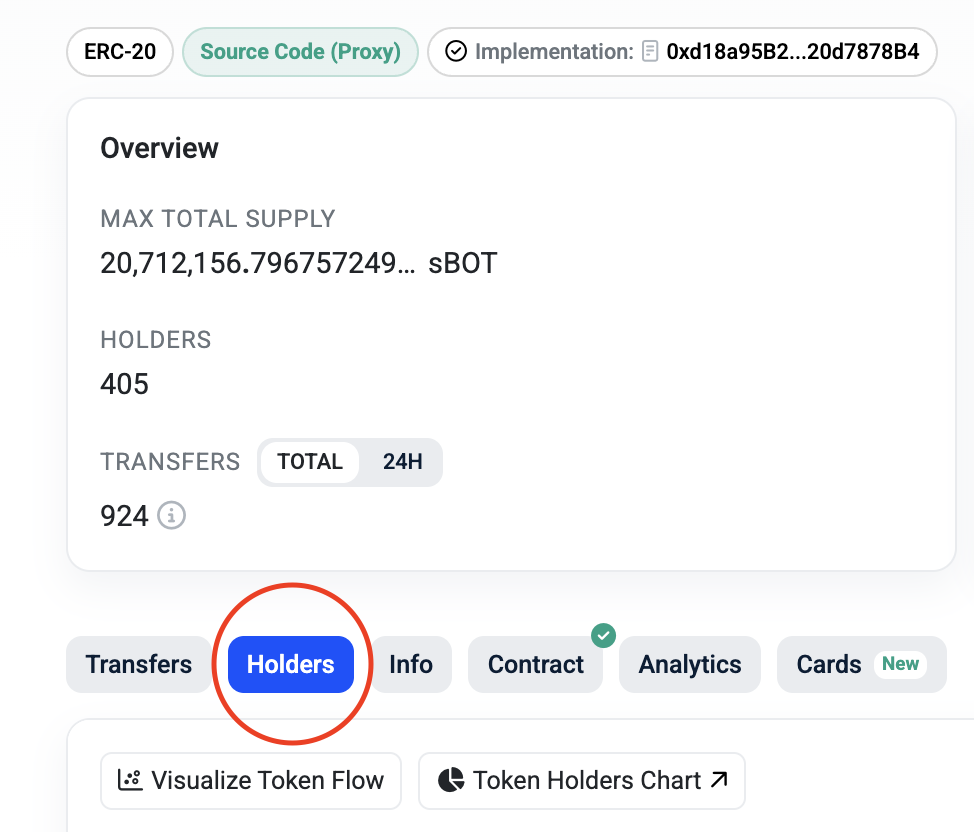Click the Source Code (Proxy) badge
974x832 pixels.
[x=301, y=51]
